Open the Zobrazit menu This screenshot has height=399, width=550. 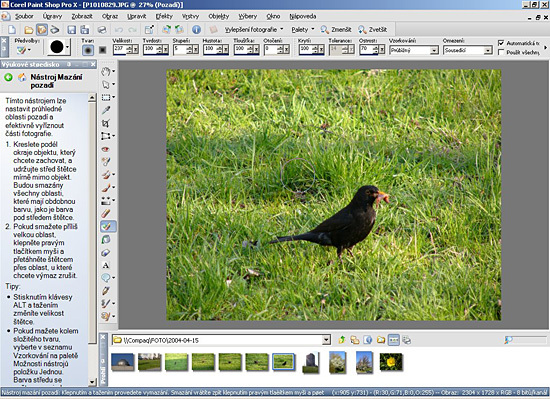82,16
